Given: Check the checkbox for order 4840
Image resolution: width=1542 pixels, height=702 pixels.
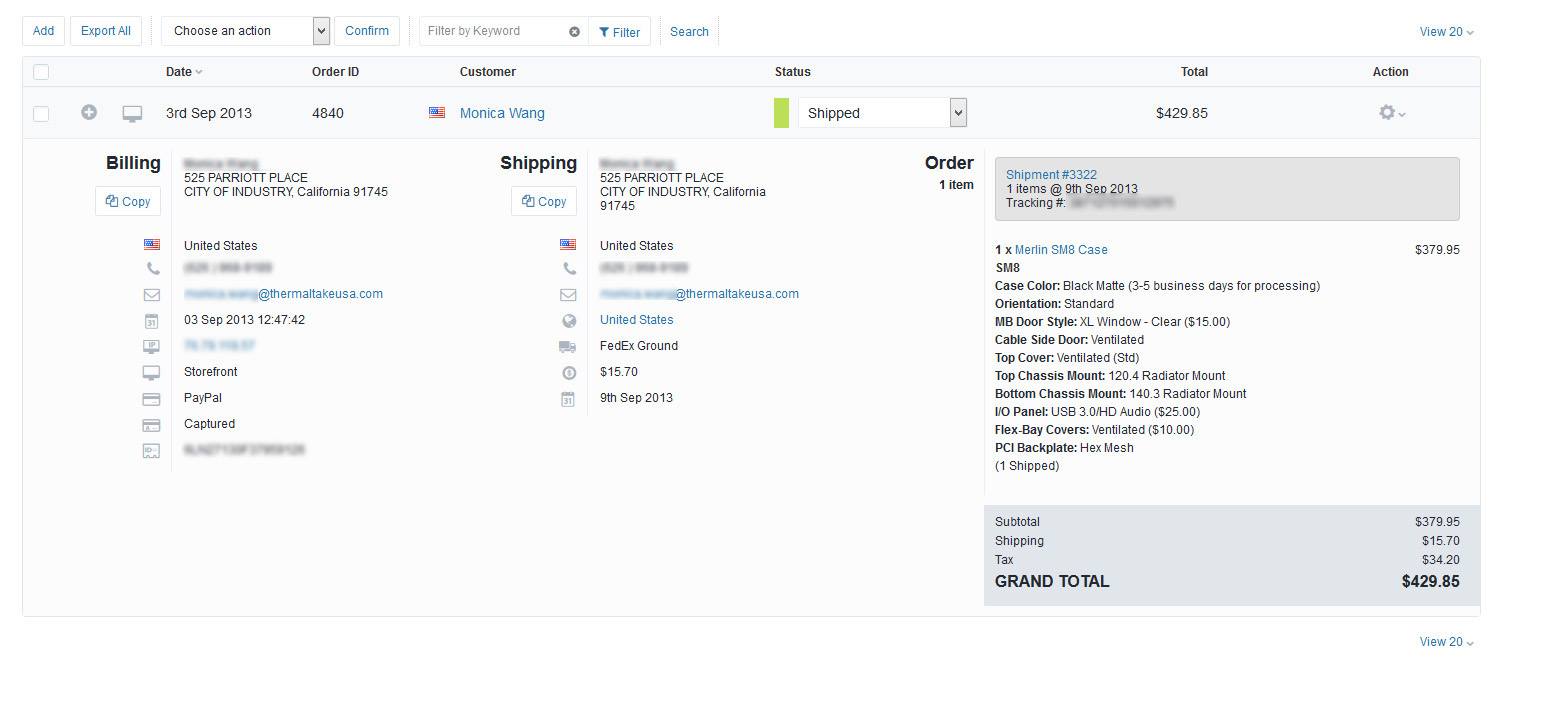Looking at the screenshot, I should 41,114.
